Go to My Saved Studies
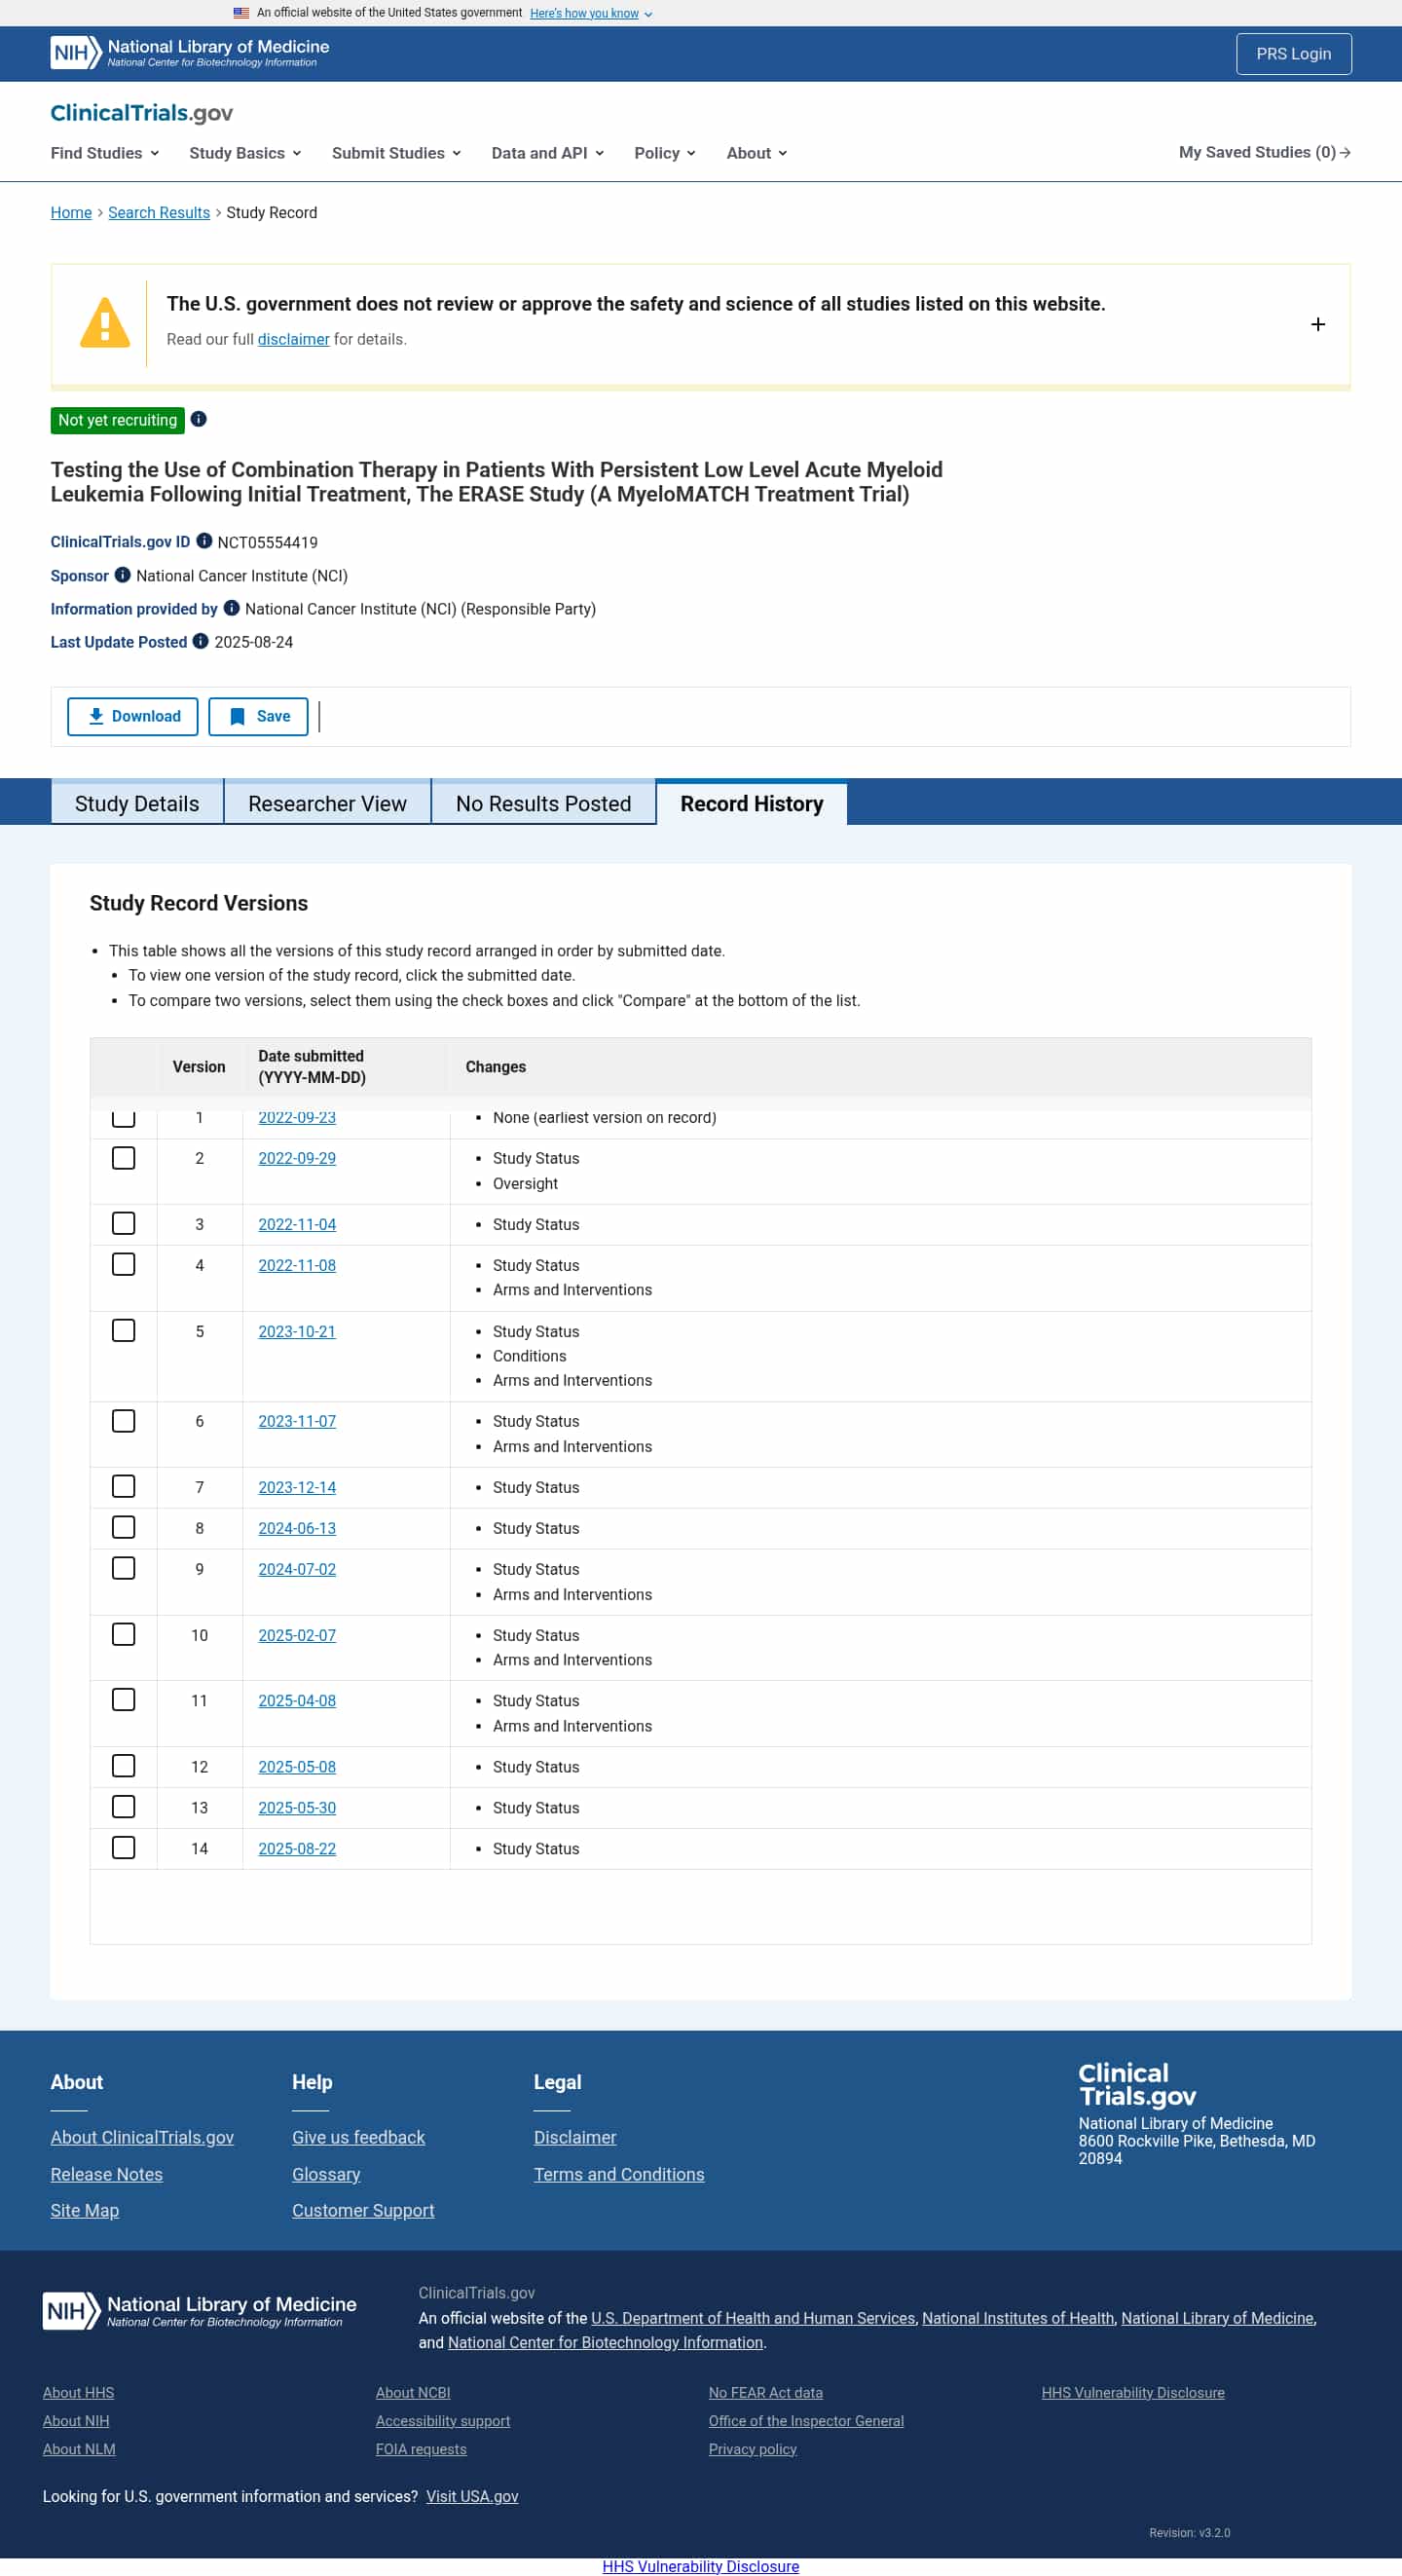1402x2576 pixels. [1264, 152]
